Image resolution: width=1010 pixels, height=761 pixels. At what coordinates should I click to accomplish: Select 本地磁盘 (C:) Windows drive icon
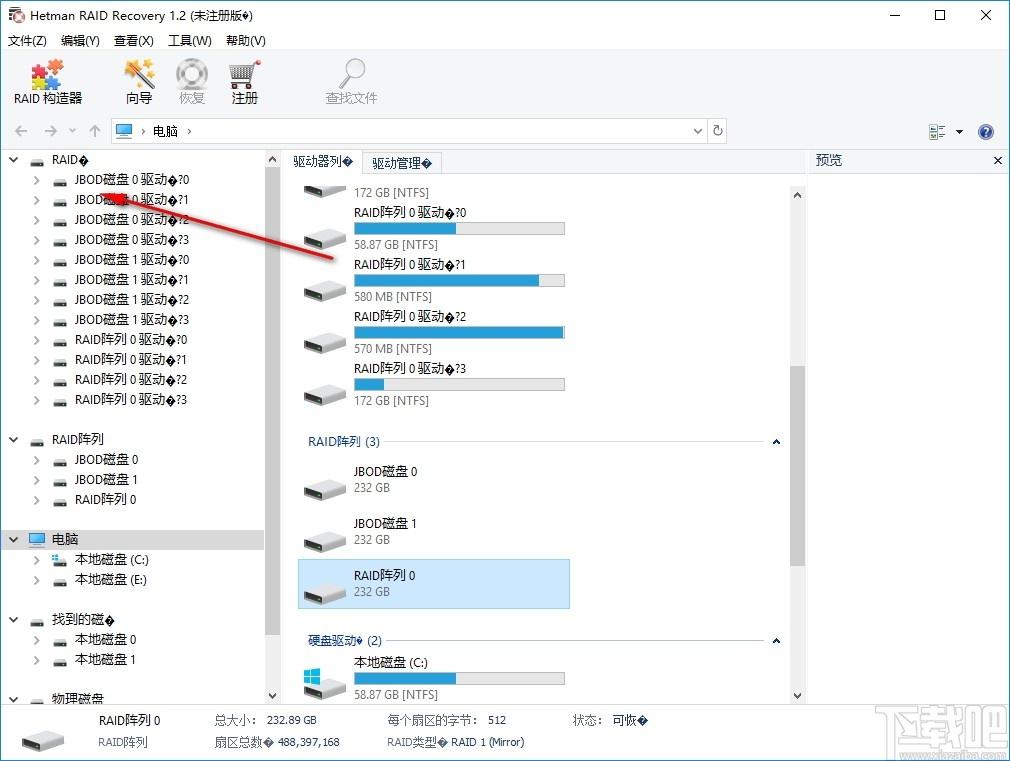pos(324,684)
